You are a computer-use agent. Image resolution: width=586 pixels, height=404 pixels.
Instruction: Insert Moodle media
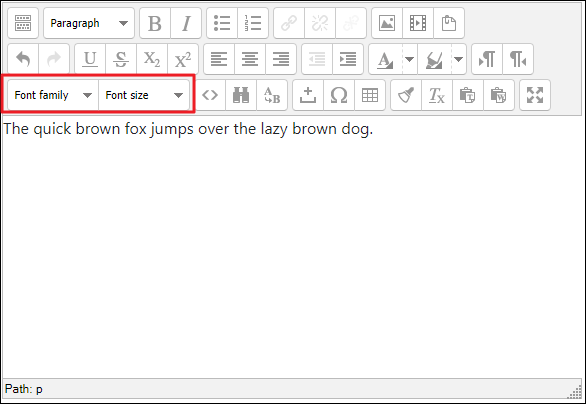coord(418,23)
